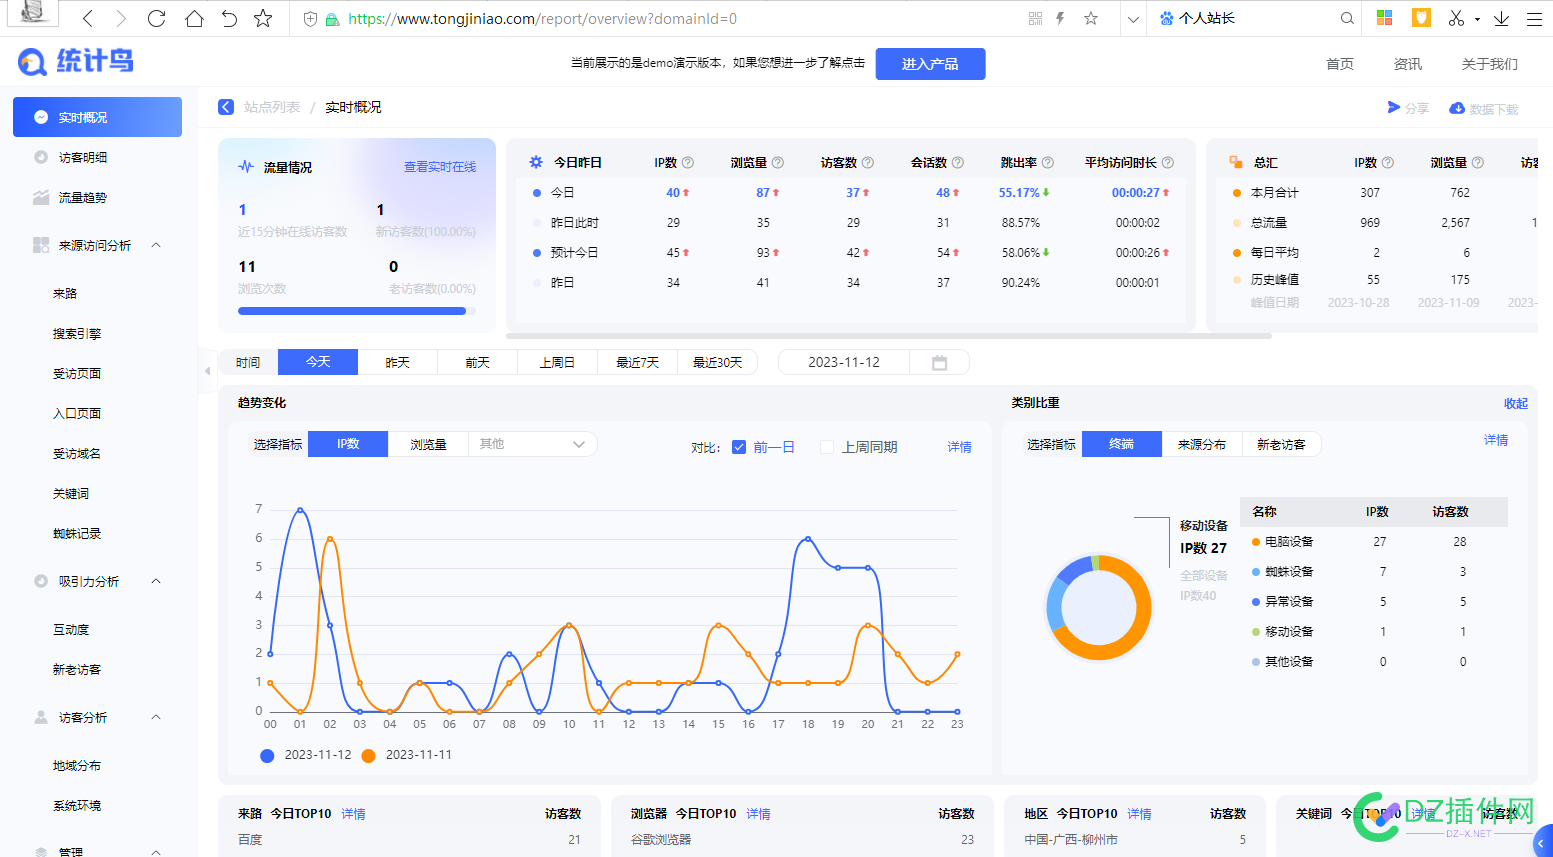Image resolution: width=1553 pixels, height=857 pixels.
Task: Click the 进入产品 button
Action: point(930,64)
